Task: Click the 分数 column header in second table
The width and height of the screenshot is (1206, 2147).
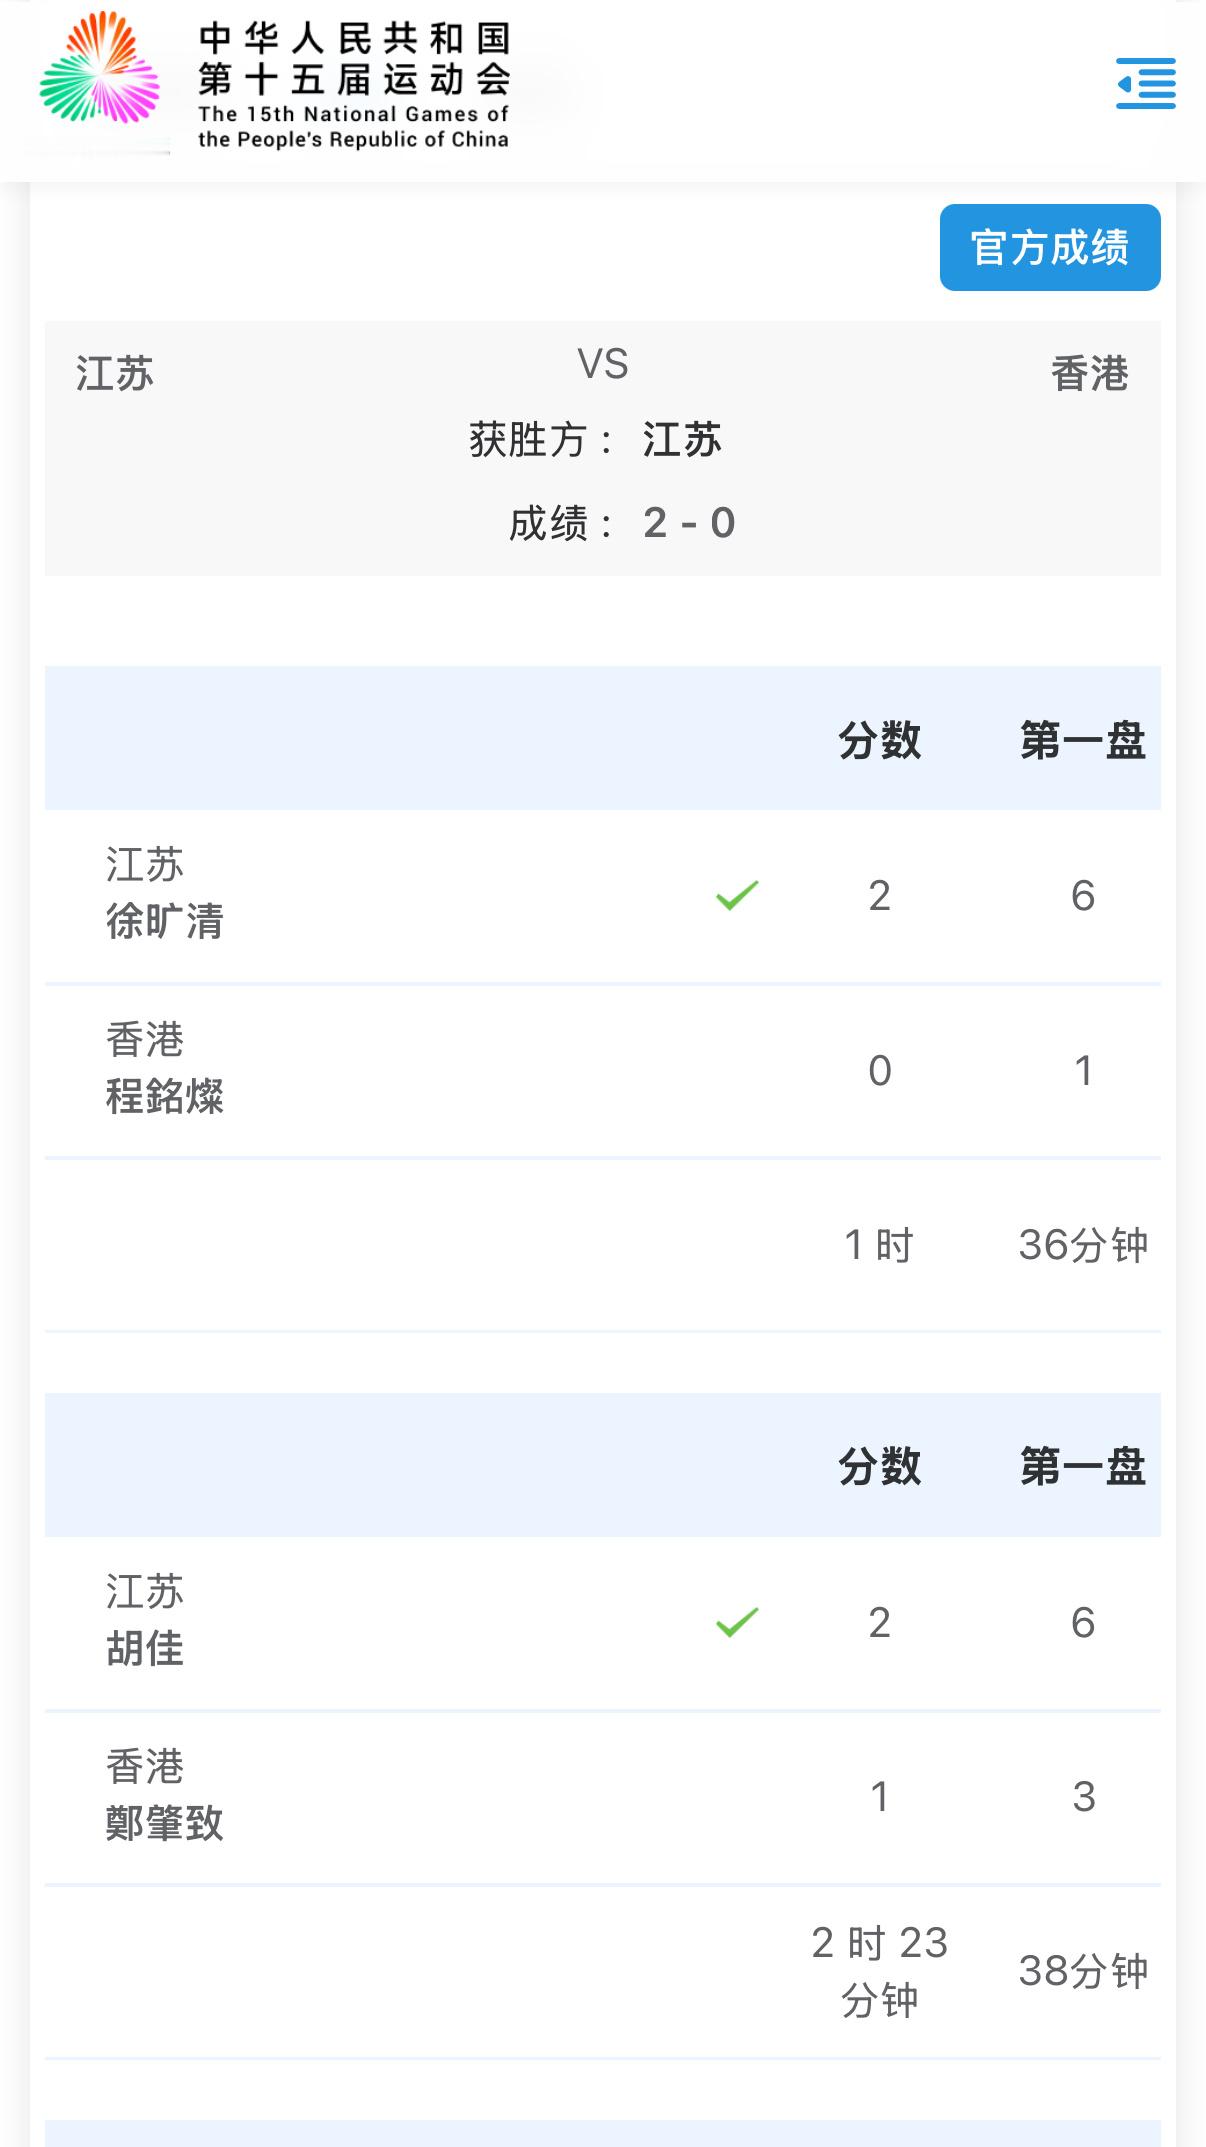Action: (x=880, y=1467)
